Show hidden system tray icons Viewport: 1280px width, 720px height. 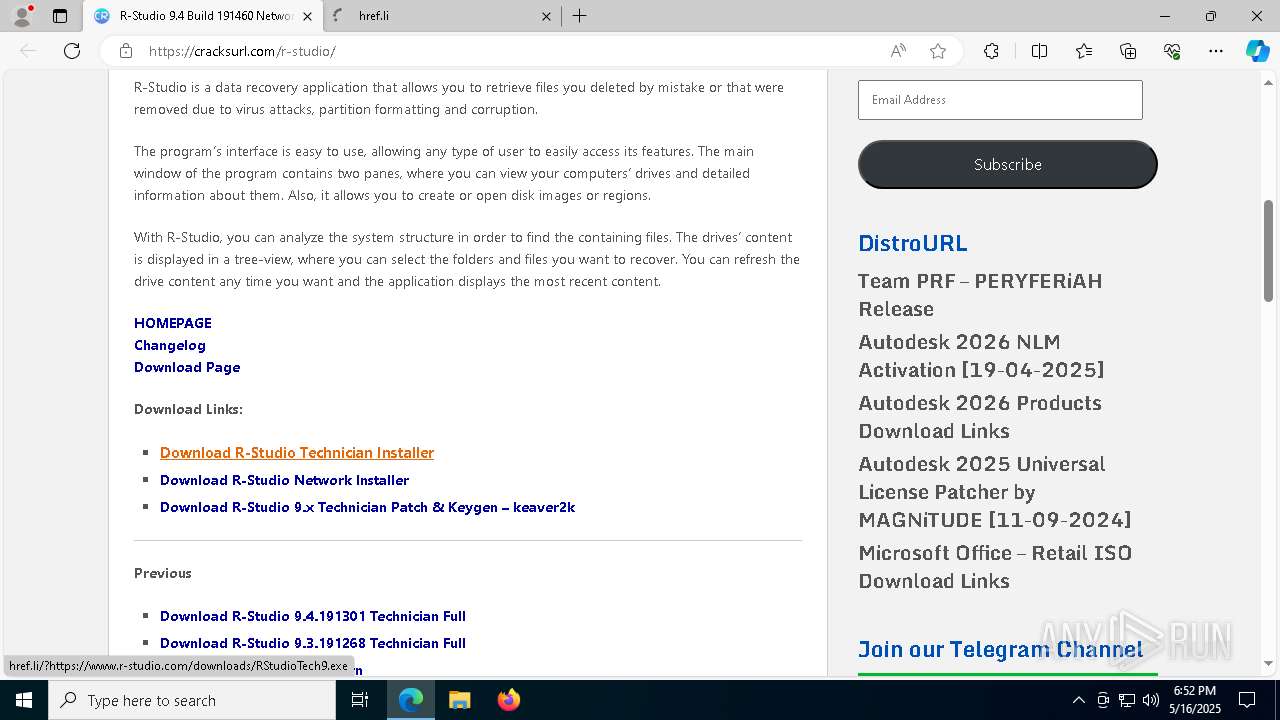1078,700
